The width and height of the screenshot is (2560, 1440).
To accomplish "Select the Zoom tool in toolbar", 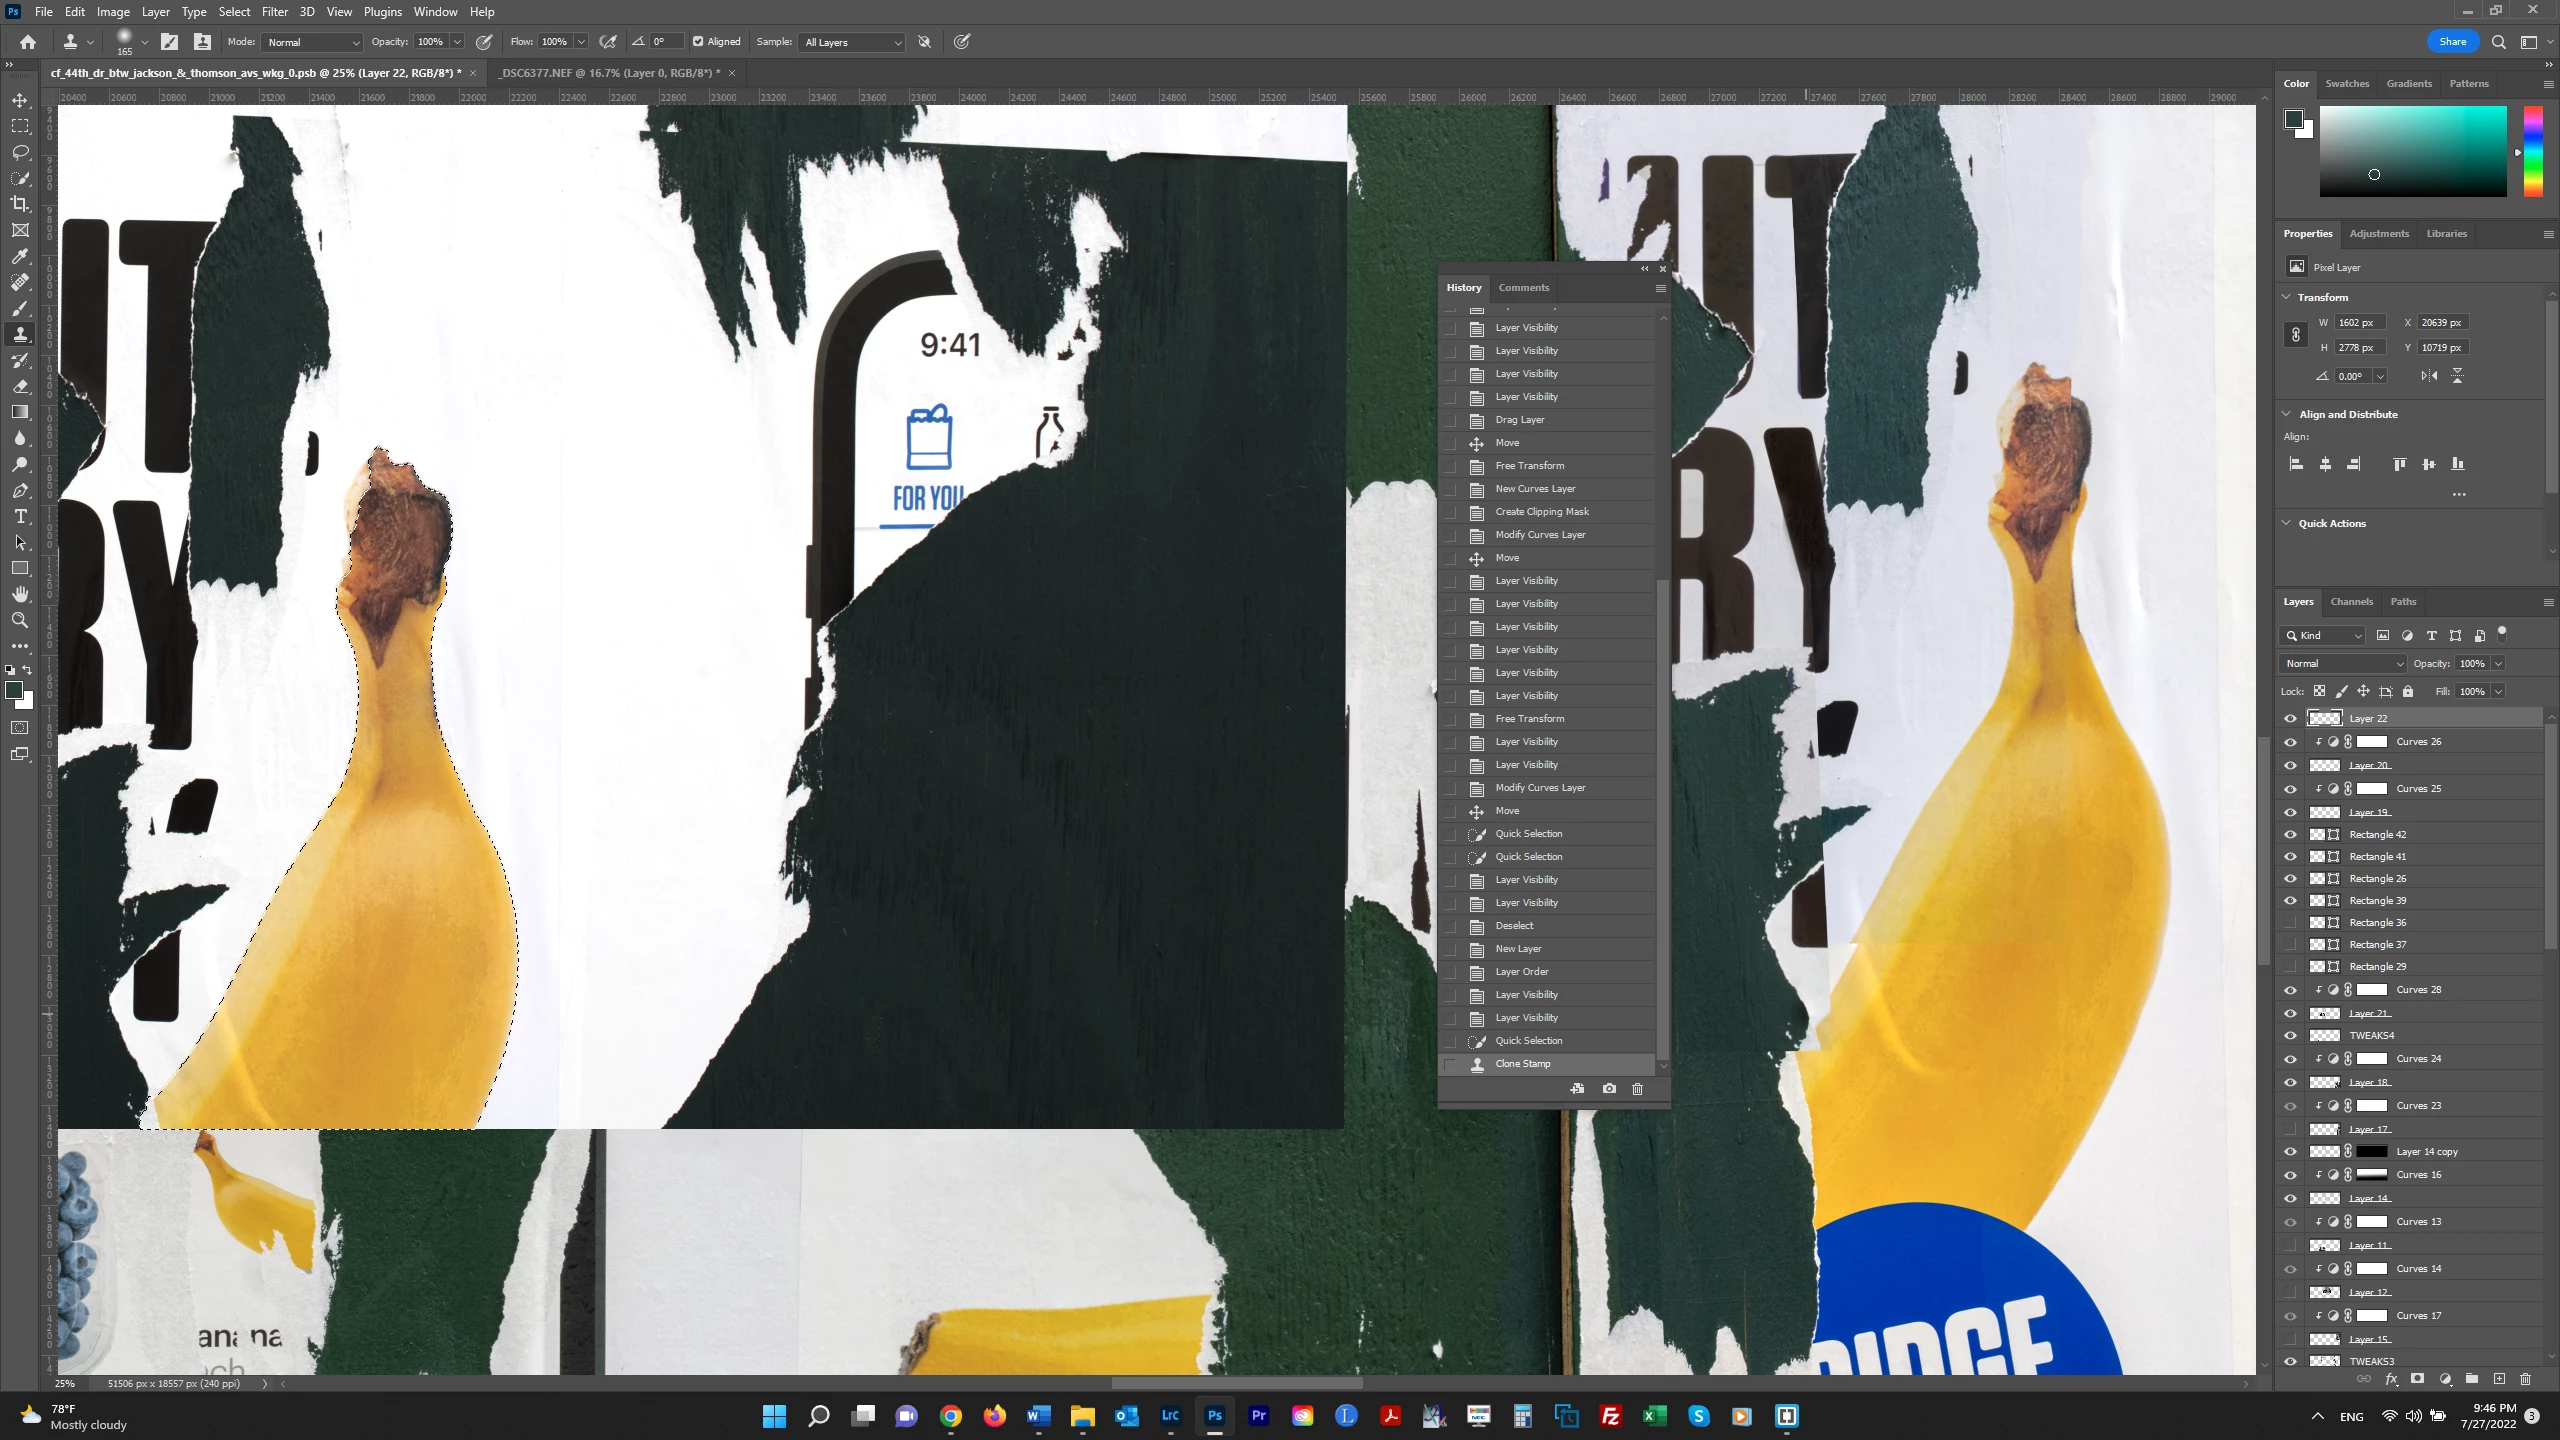I will pos(20,620).
